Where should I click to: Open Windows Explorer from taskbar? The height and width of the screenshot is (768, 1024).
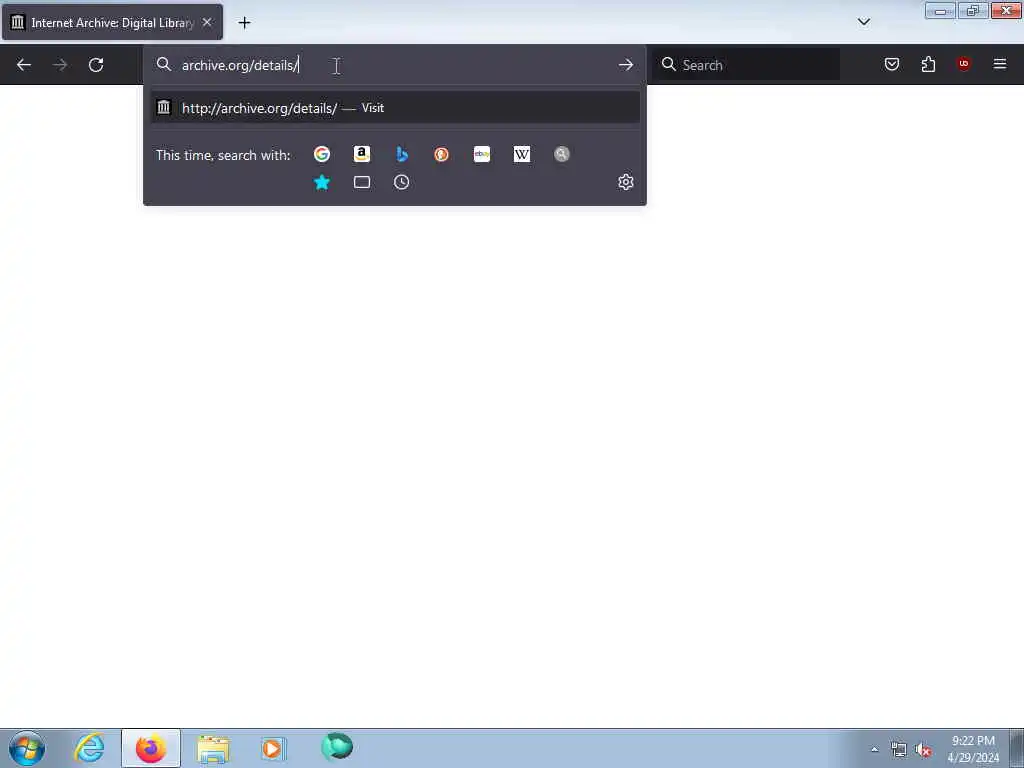click(213, 748)
